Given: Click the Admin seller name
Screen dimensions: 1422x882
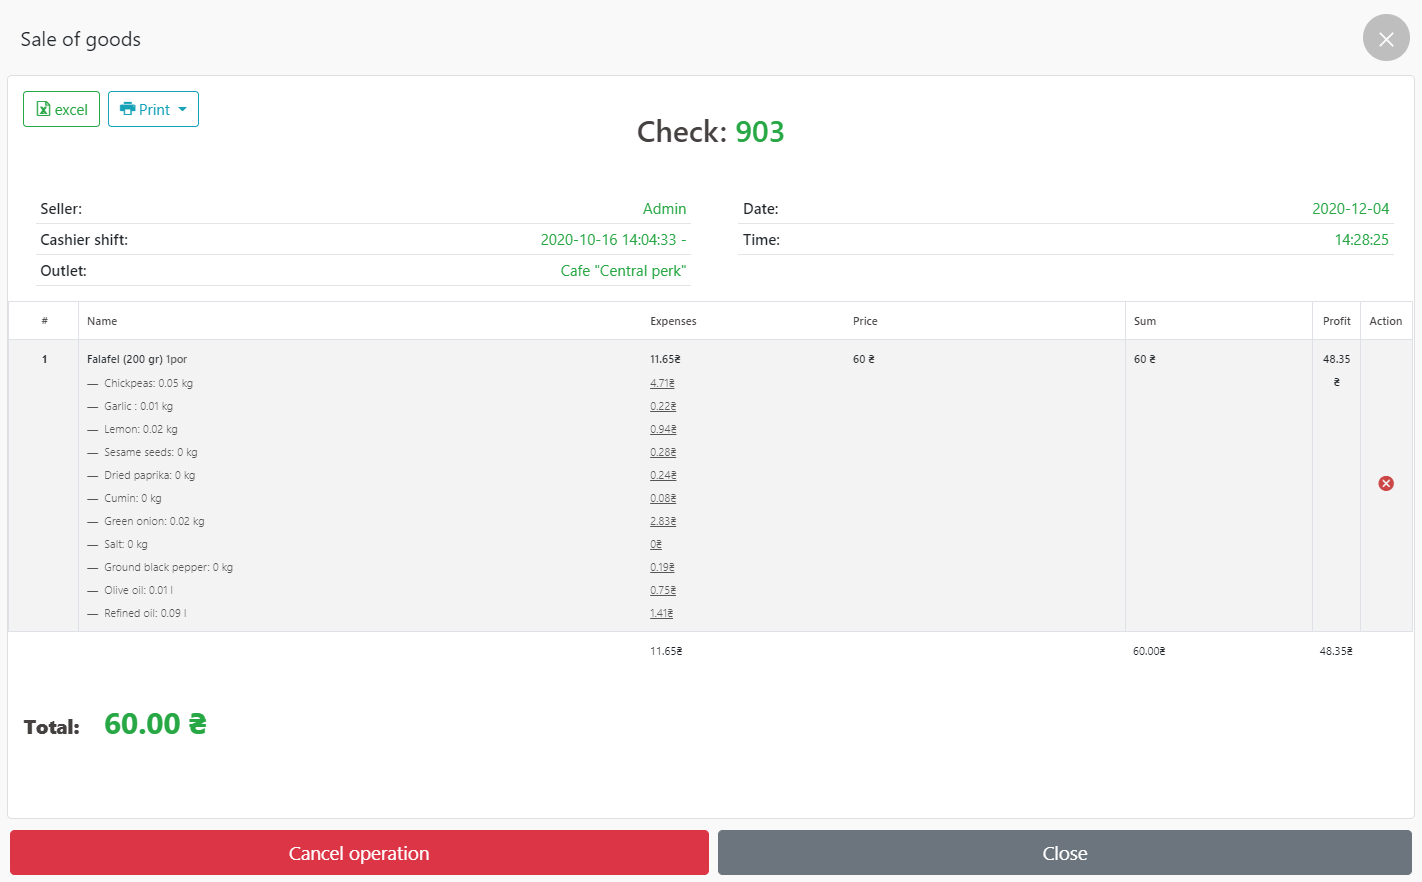Looking at the screenshot, I should (x=664, y=209).
